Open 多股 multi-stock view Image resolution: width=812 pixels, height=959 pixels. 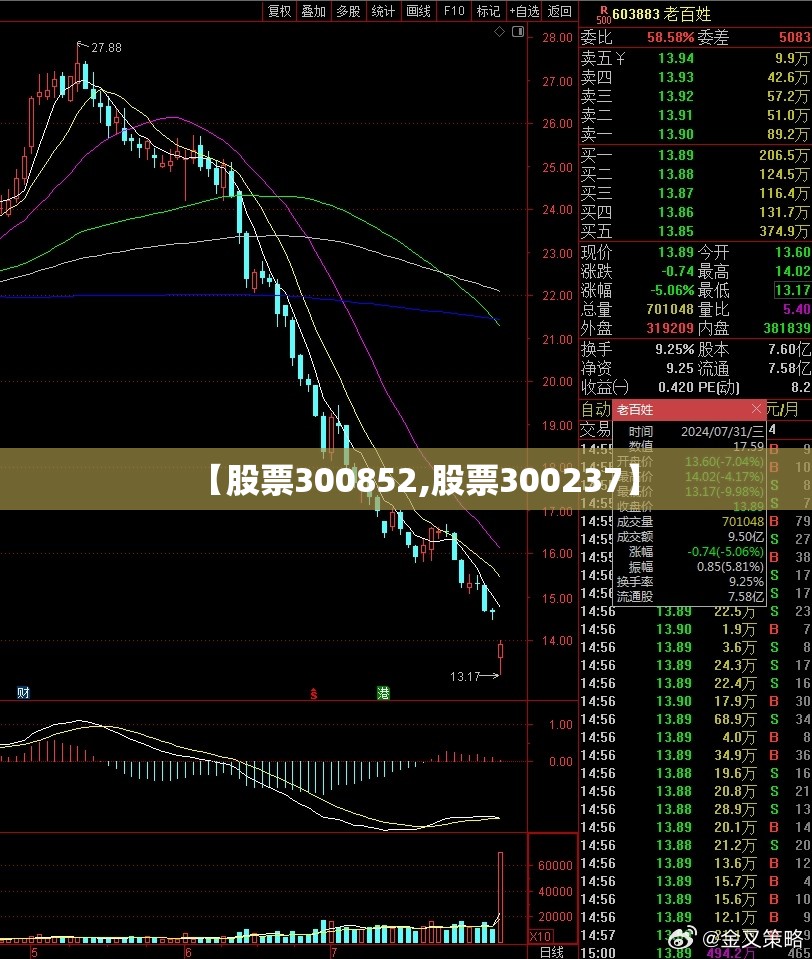coord(349,11)
